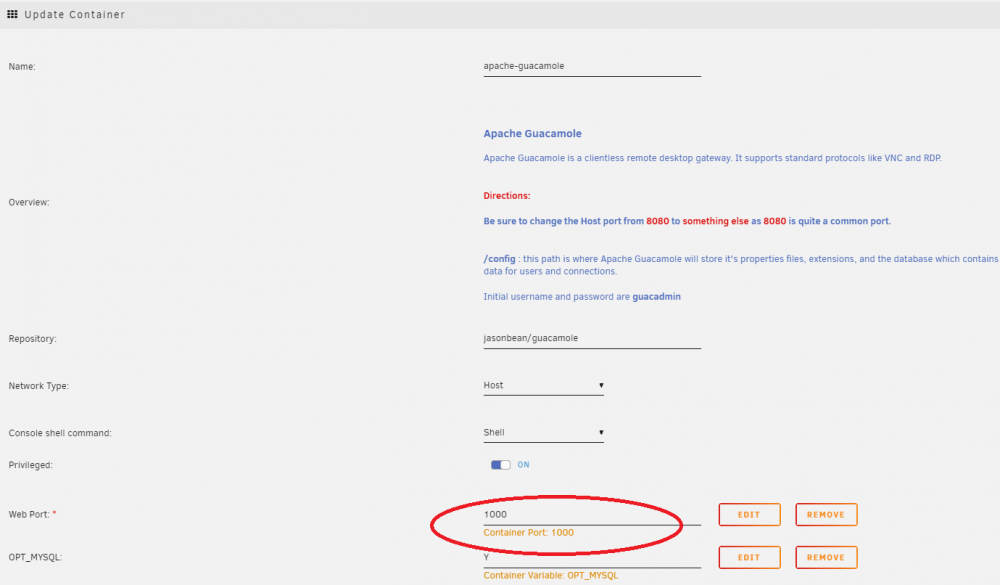The width and height of the screenshot is (1000, 585).
Task: Click the 'Name:' label
Action: [x=22, y=66]
